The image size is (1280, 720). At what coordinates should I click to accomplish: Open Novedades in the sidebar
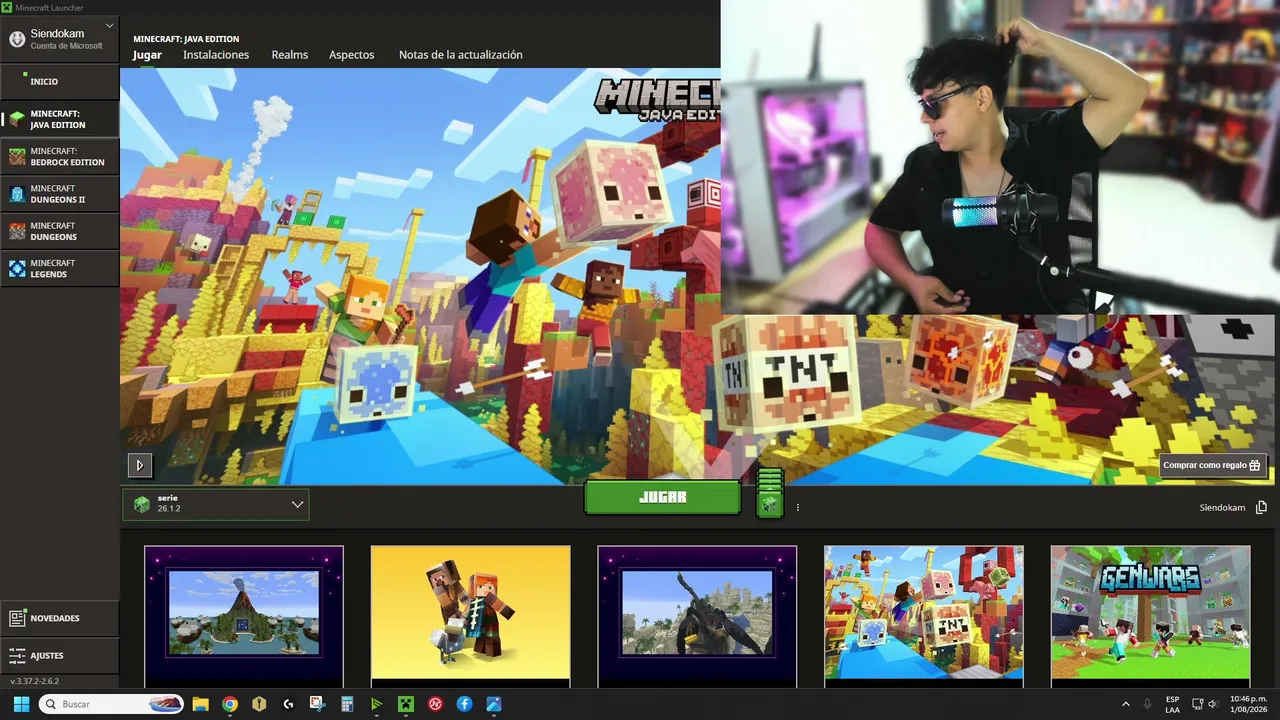[x=60, y=618]
